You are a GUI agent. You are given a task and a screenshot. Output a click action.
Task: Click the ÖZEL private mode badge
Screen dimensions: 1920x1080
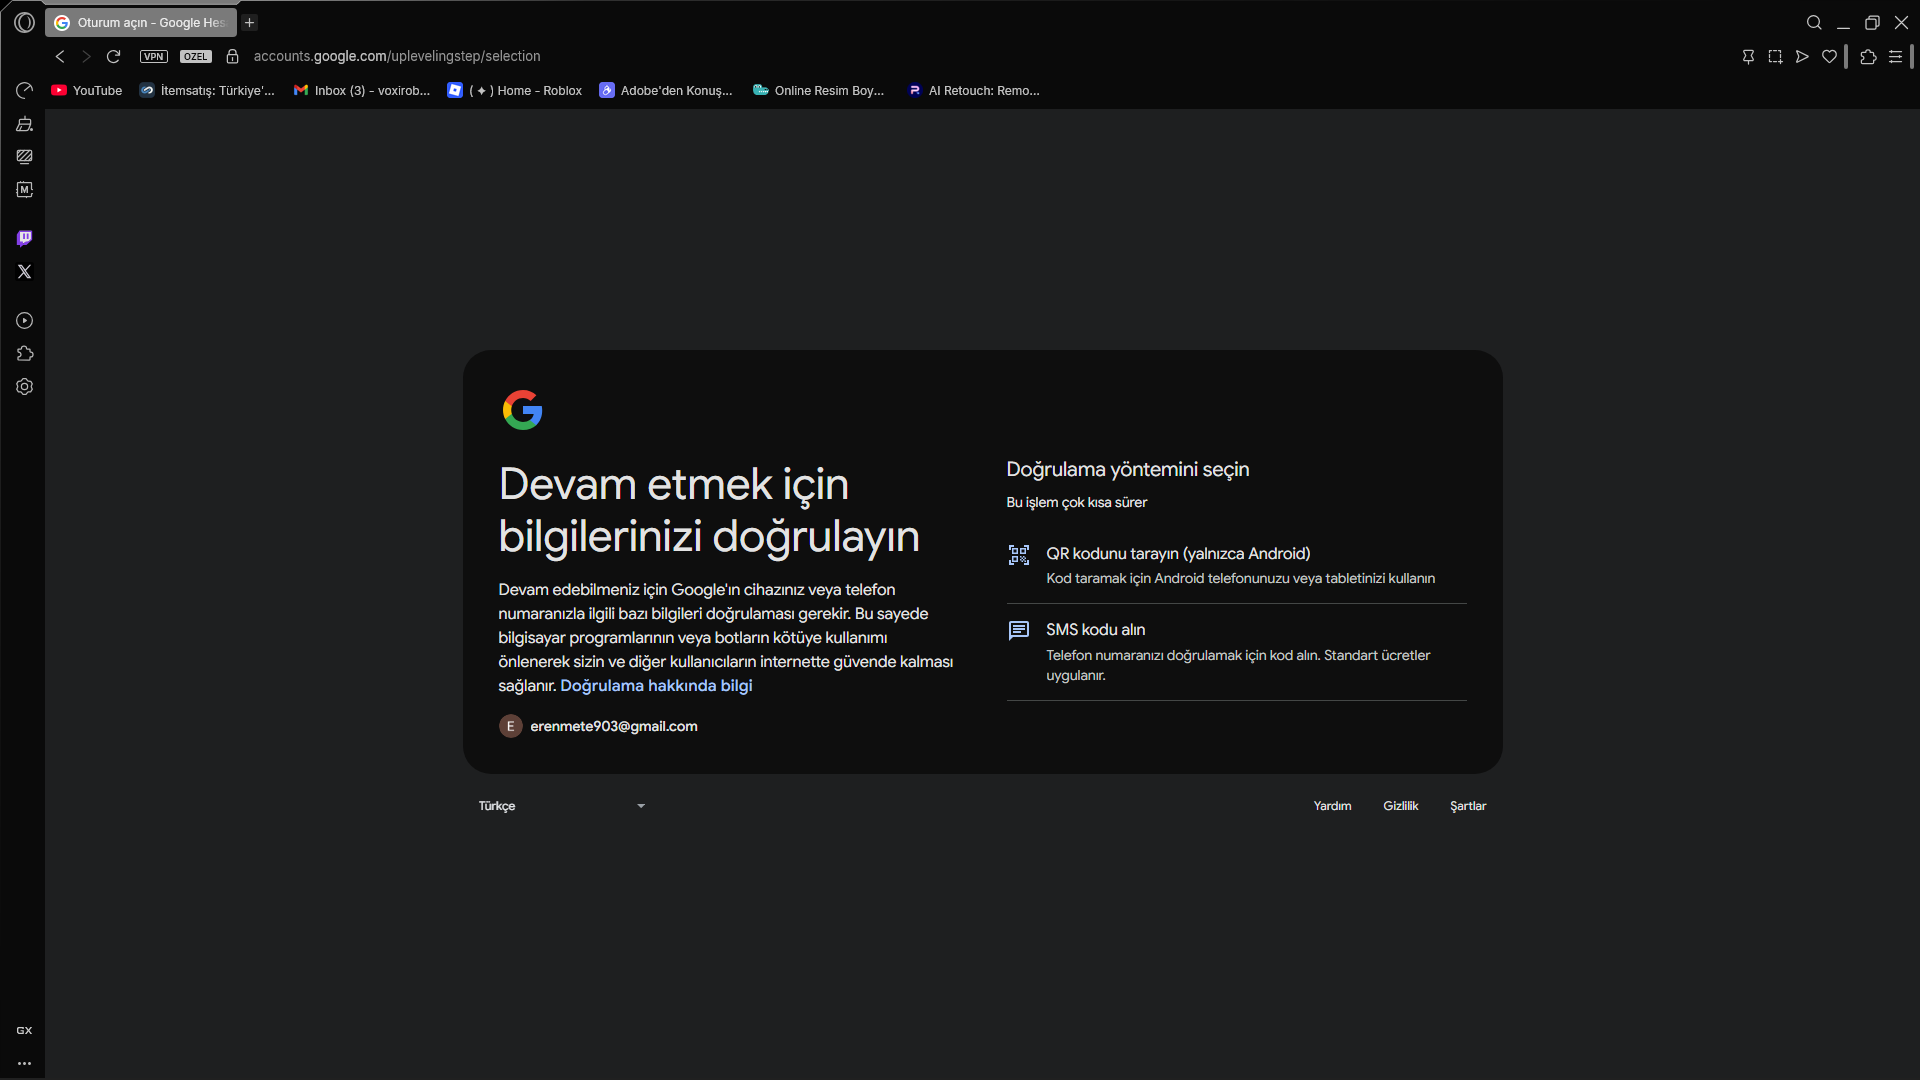coord(196,56)
